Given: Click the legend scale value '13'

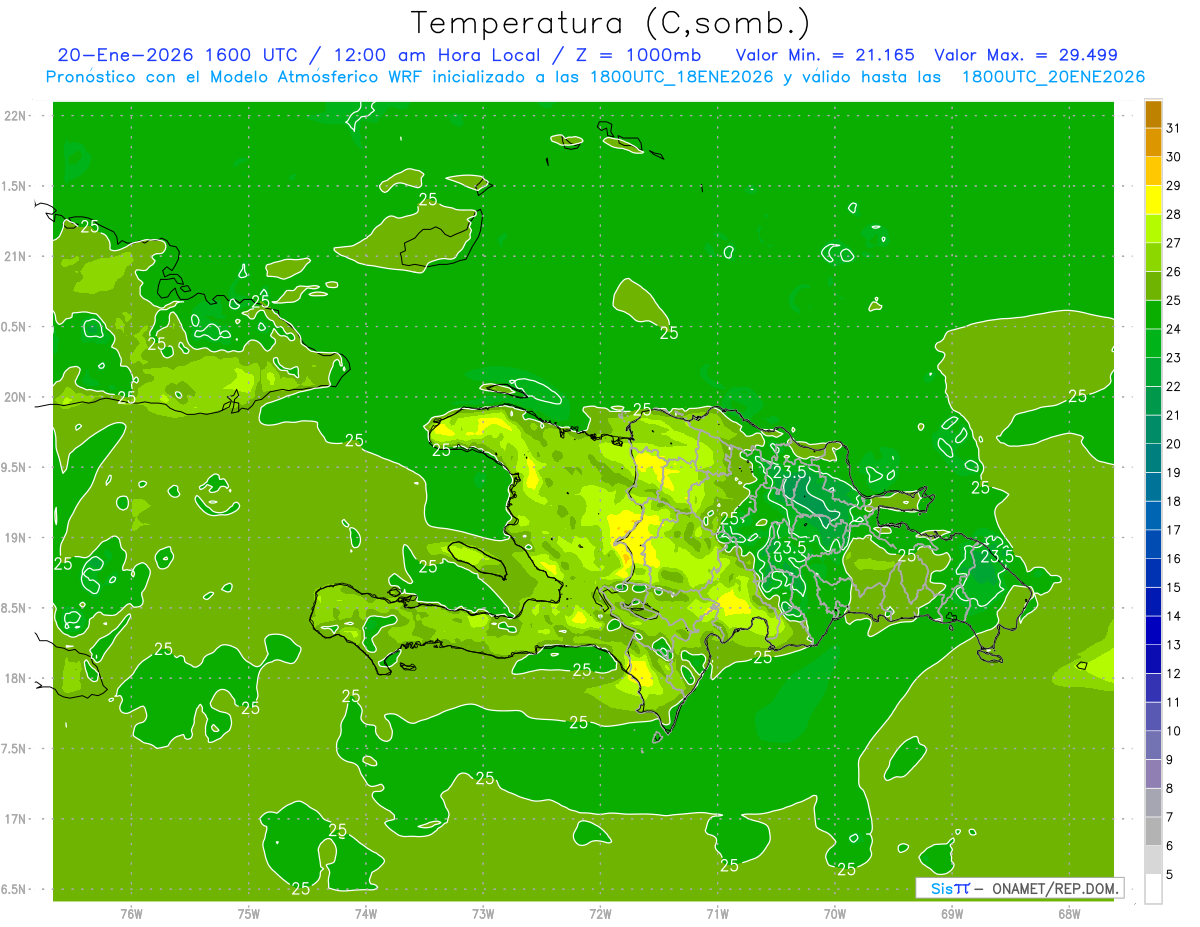Looking at the screenshot, I should (1174, 645).
